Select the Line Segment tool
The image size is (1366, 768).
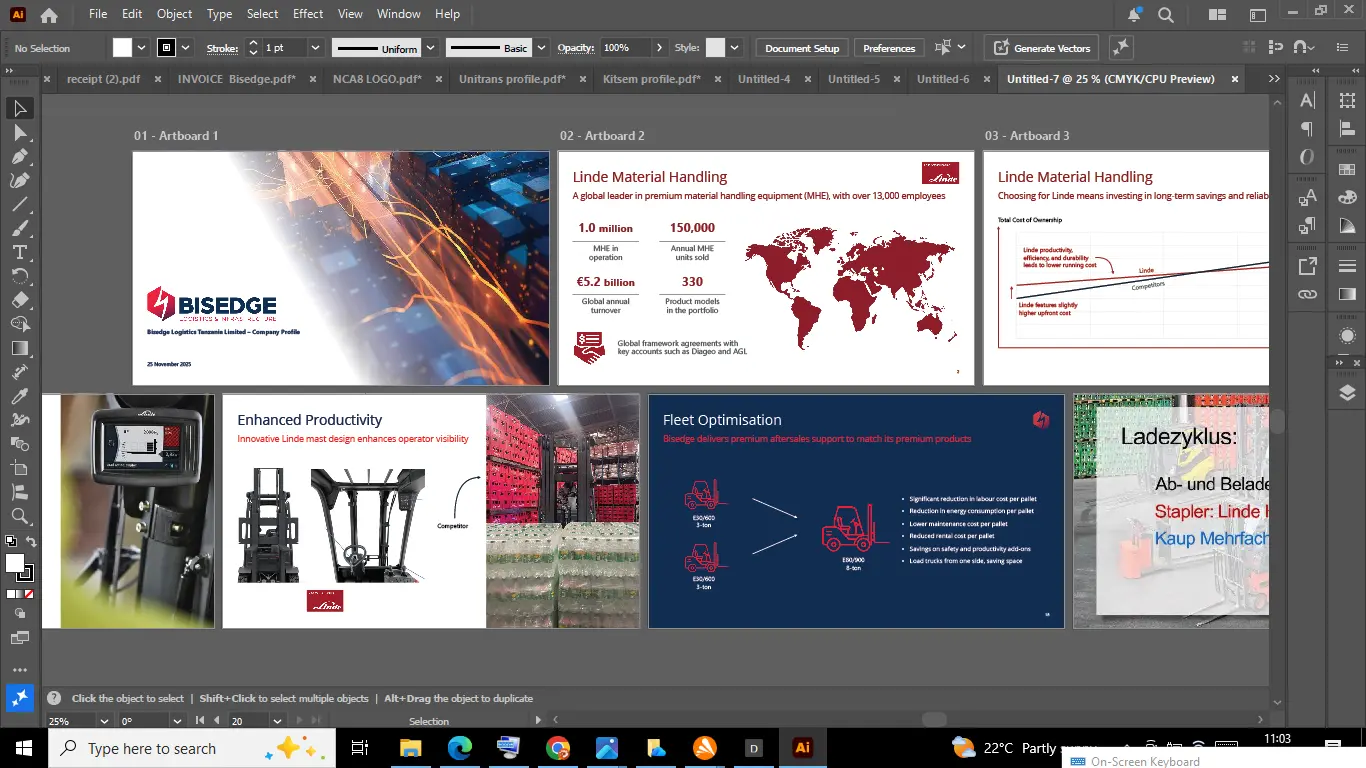click(20, 204)
